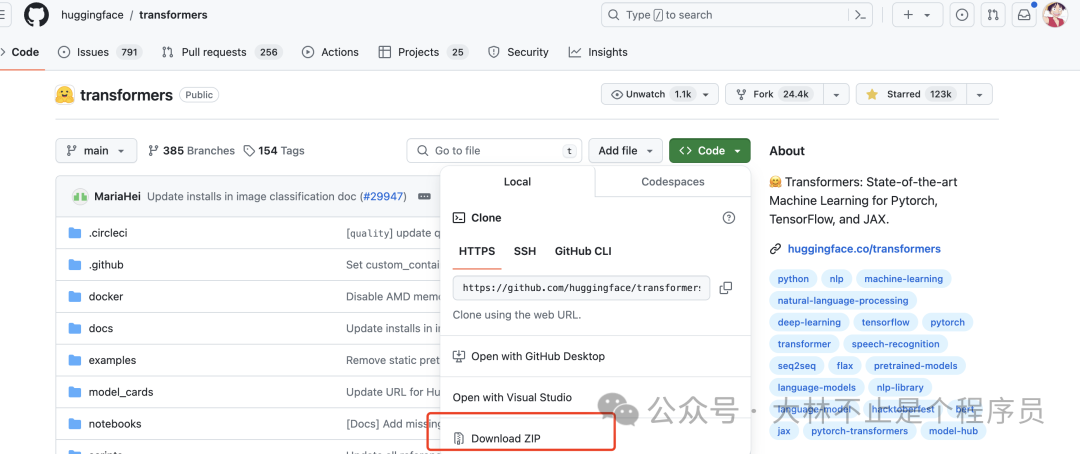Expand the star lists dropdown caret
Screen dimensions: 1080x454
click(979, 94)
